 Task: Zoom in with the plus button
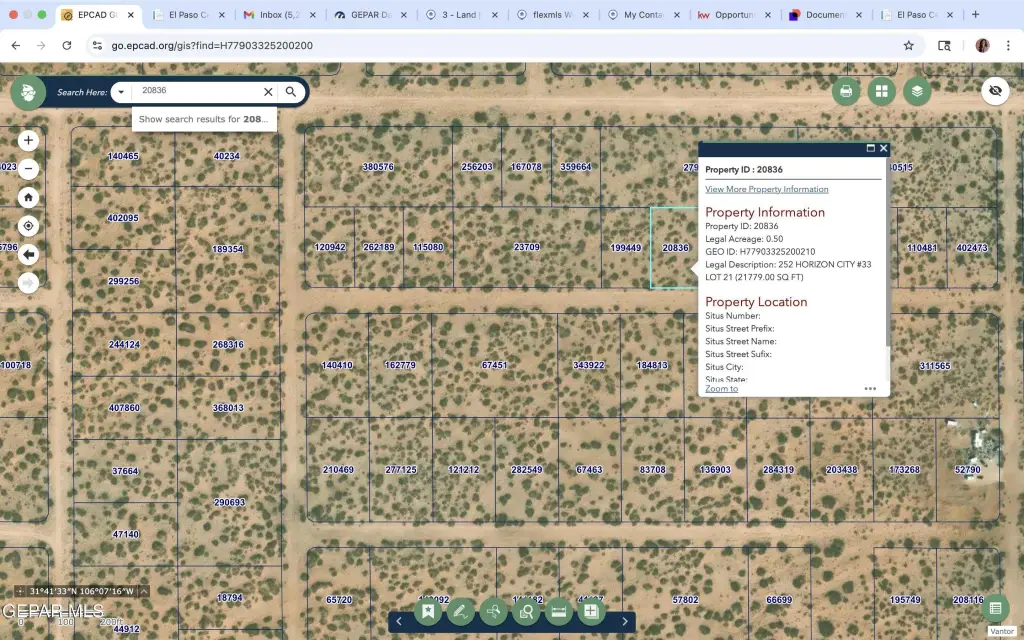click(x=29, y=141)
